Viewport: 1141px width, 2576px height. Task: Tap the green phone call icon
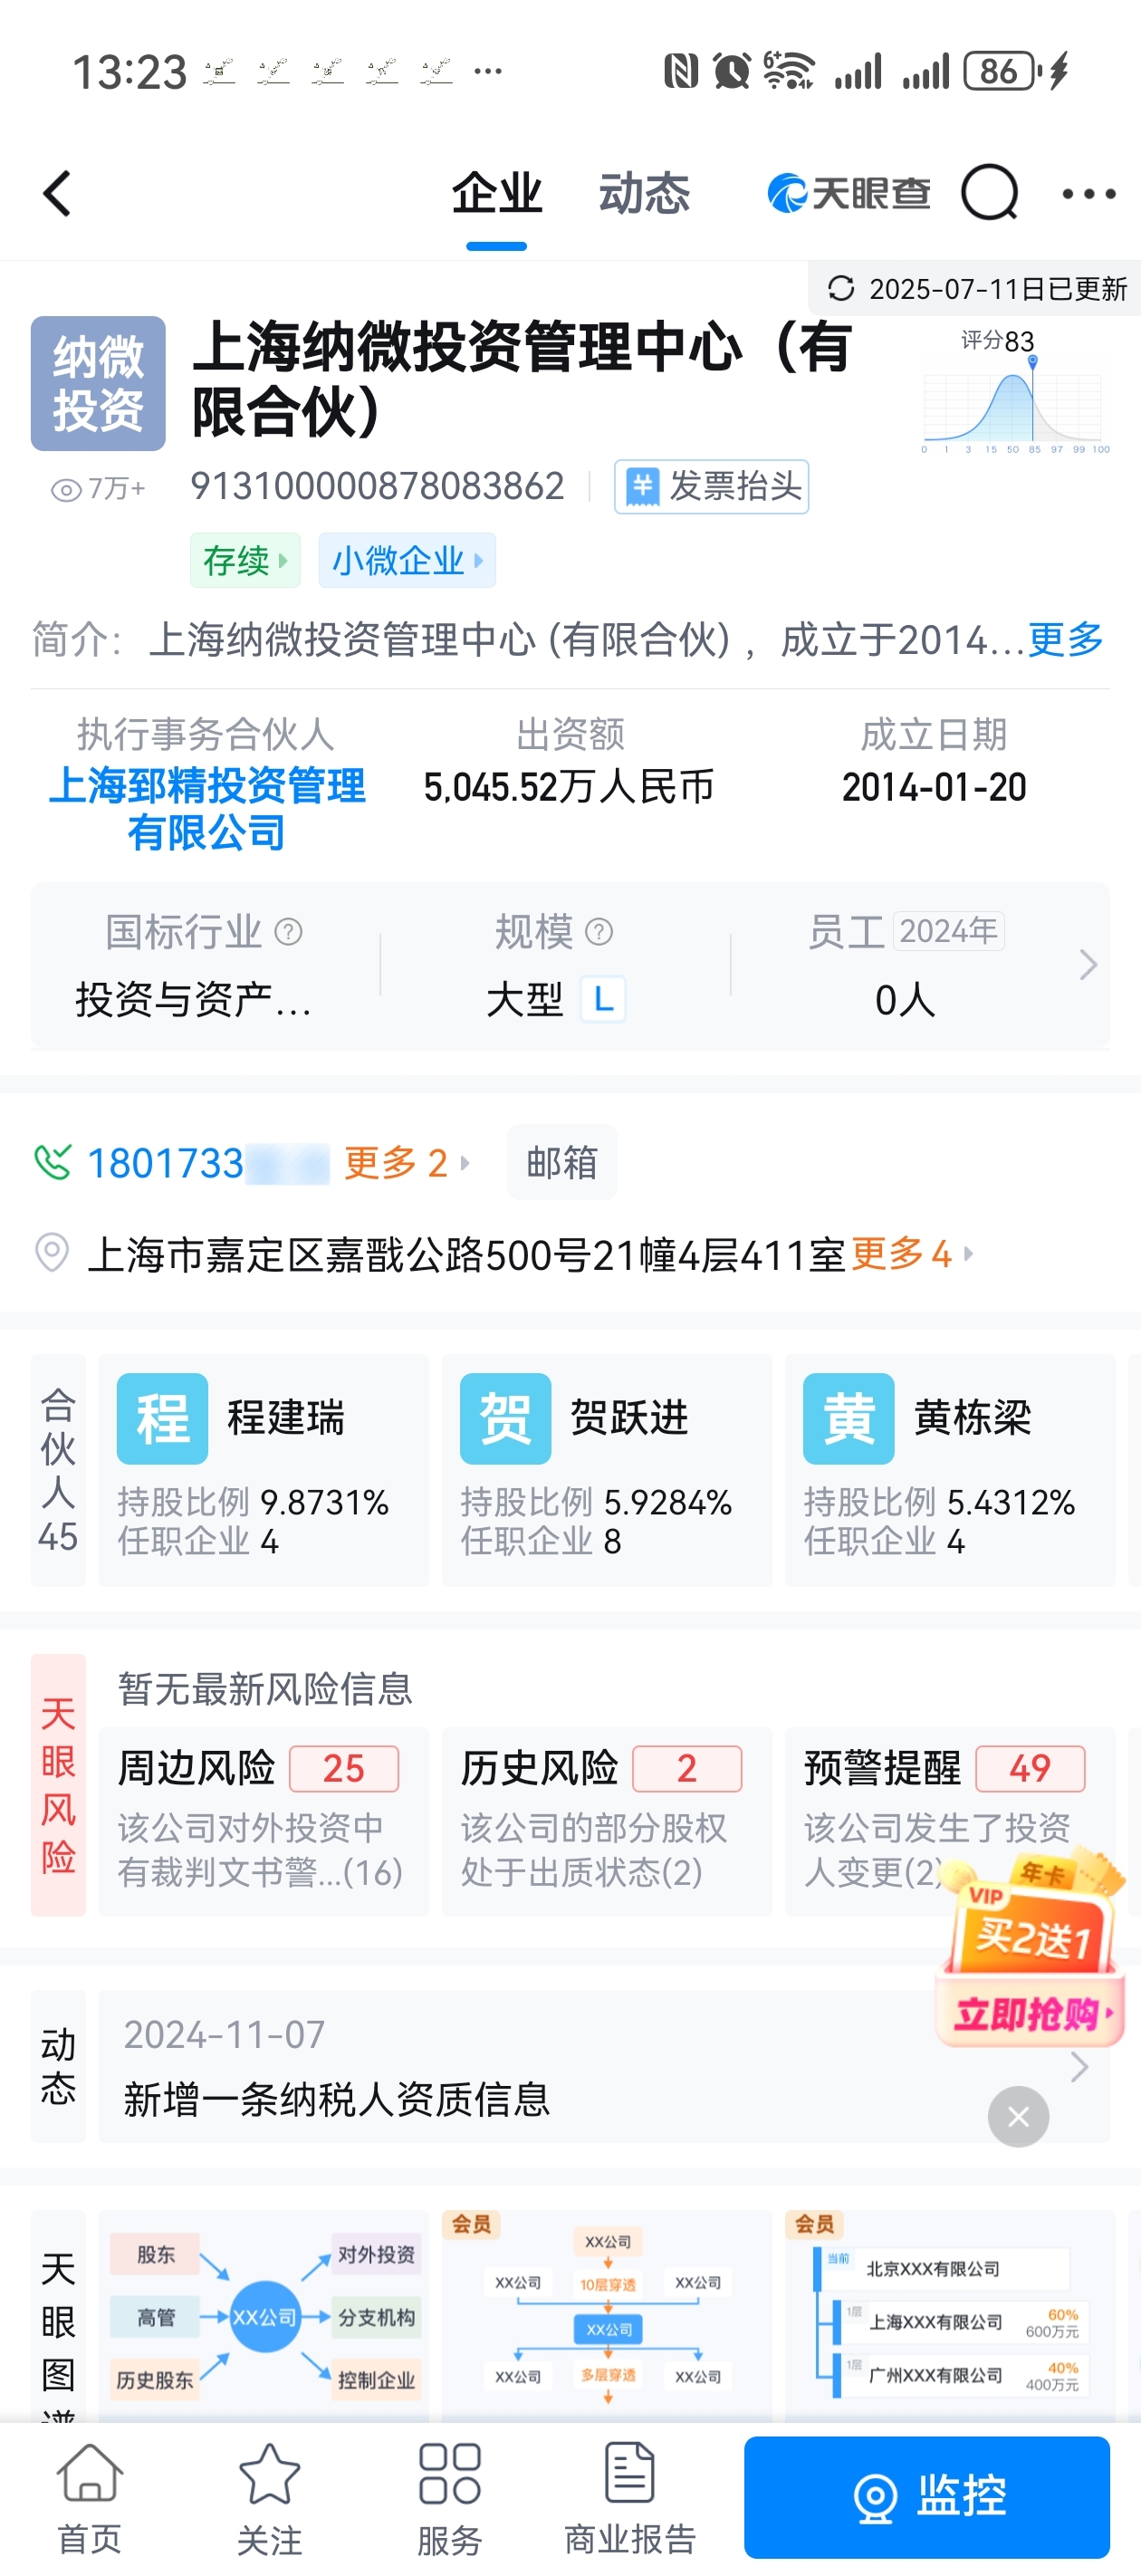tap(53, 1162)
